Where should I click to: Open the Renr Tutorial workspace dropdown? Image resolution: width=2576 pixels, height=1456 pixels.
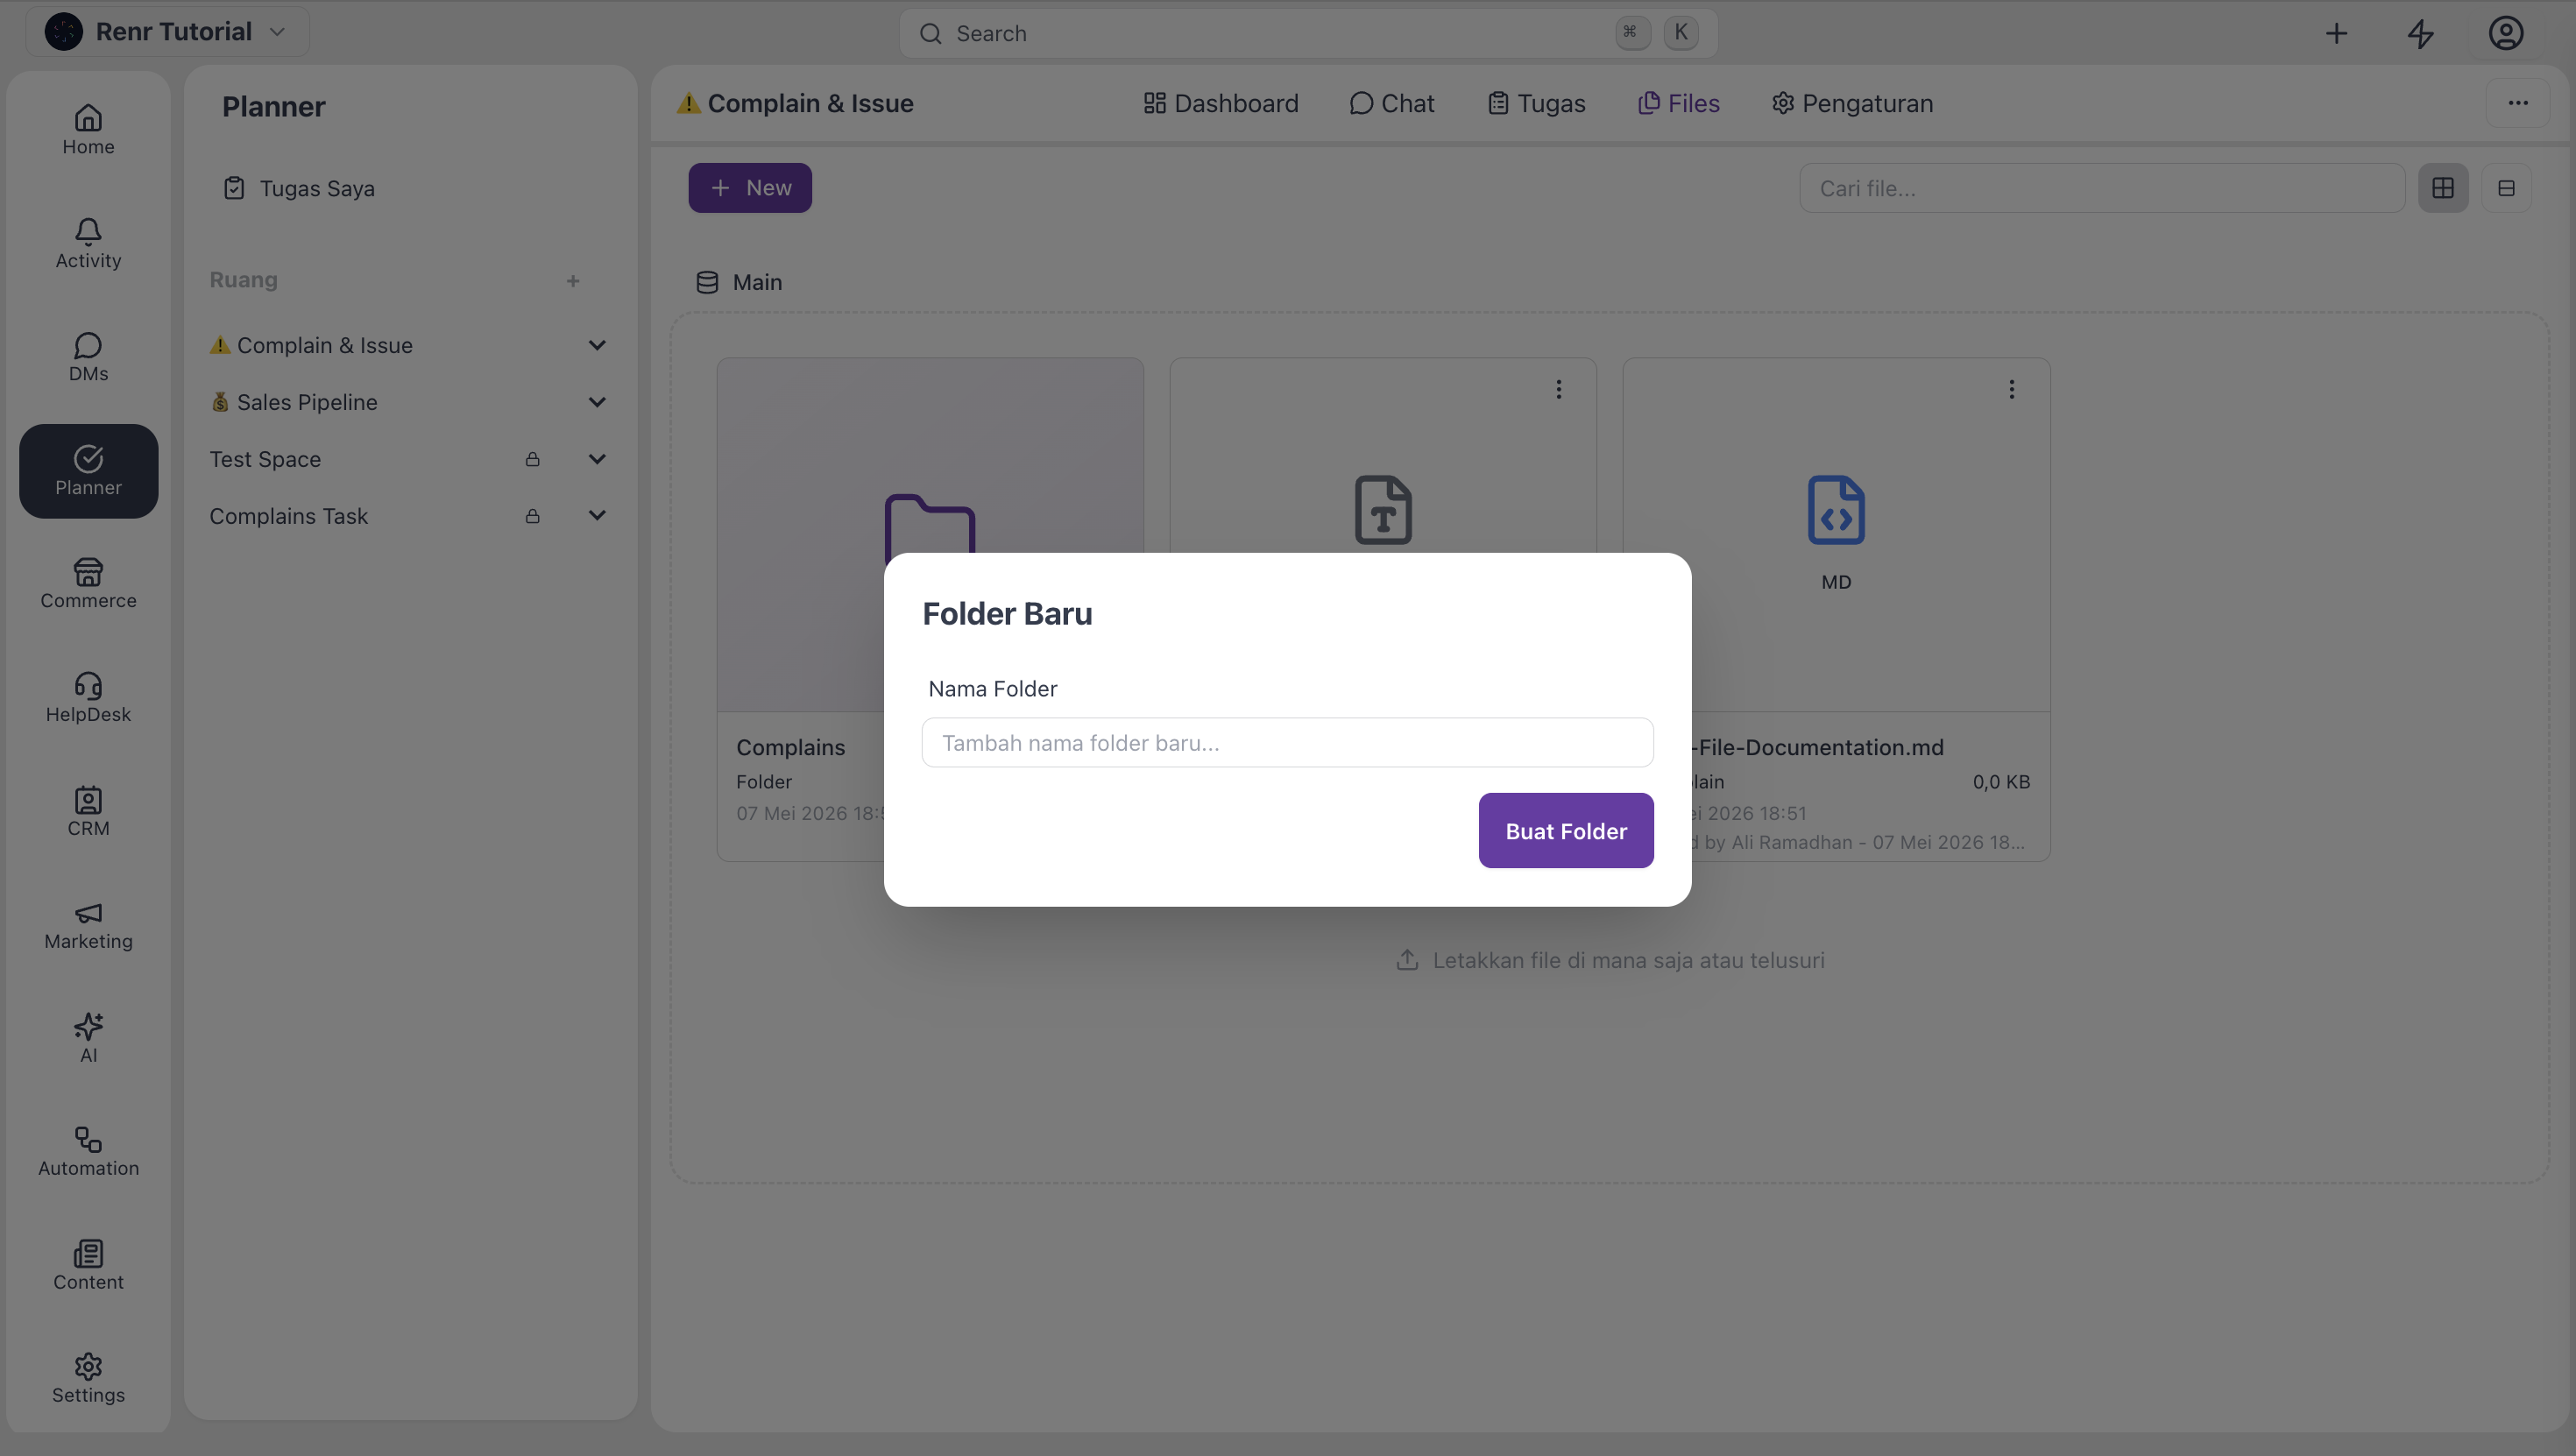point(167,32)
